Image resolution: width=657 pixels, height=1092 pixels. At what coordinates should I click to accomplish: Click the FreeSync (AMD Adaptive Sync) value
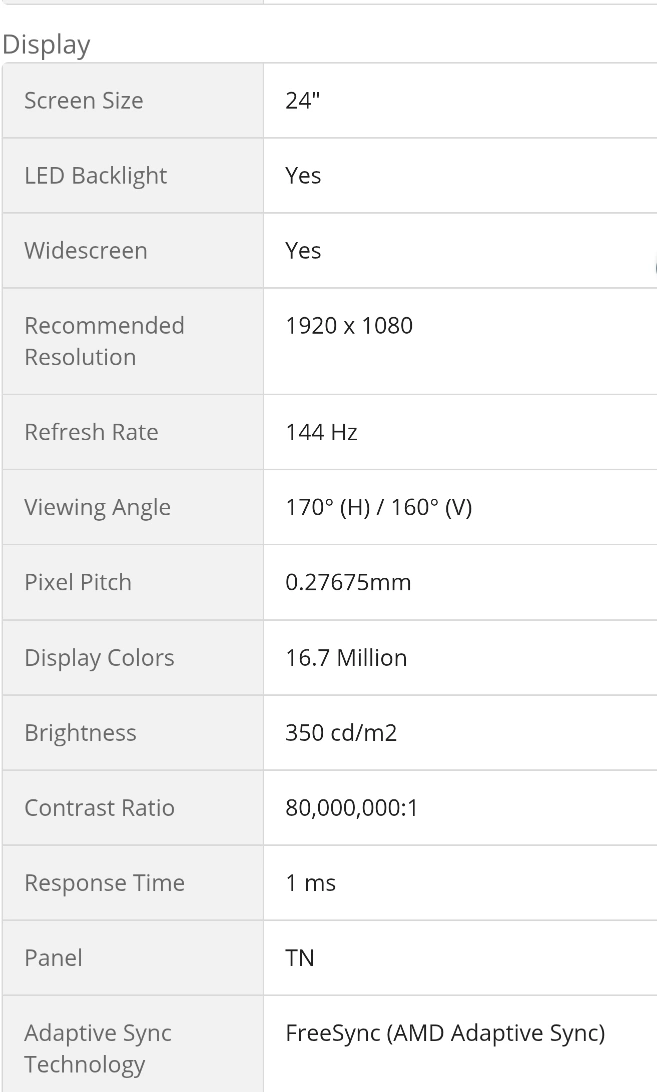tap(445, 1033)
